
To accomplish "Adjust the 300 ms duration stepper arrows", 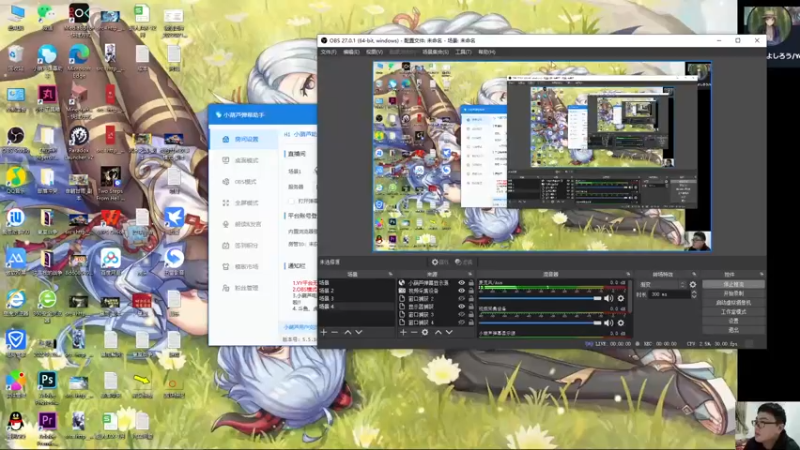I will tap(693, 294).
